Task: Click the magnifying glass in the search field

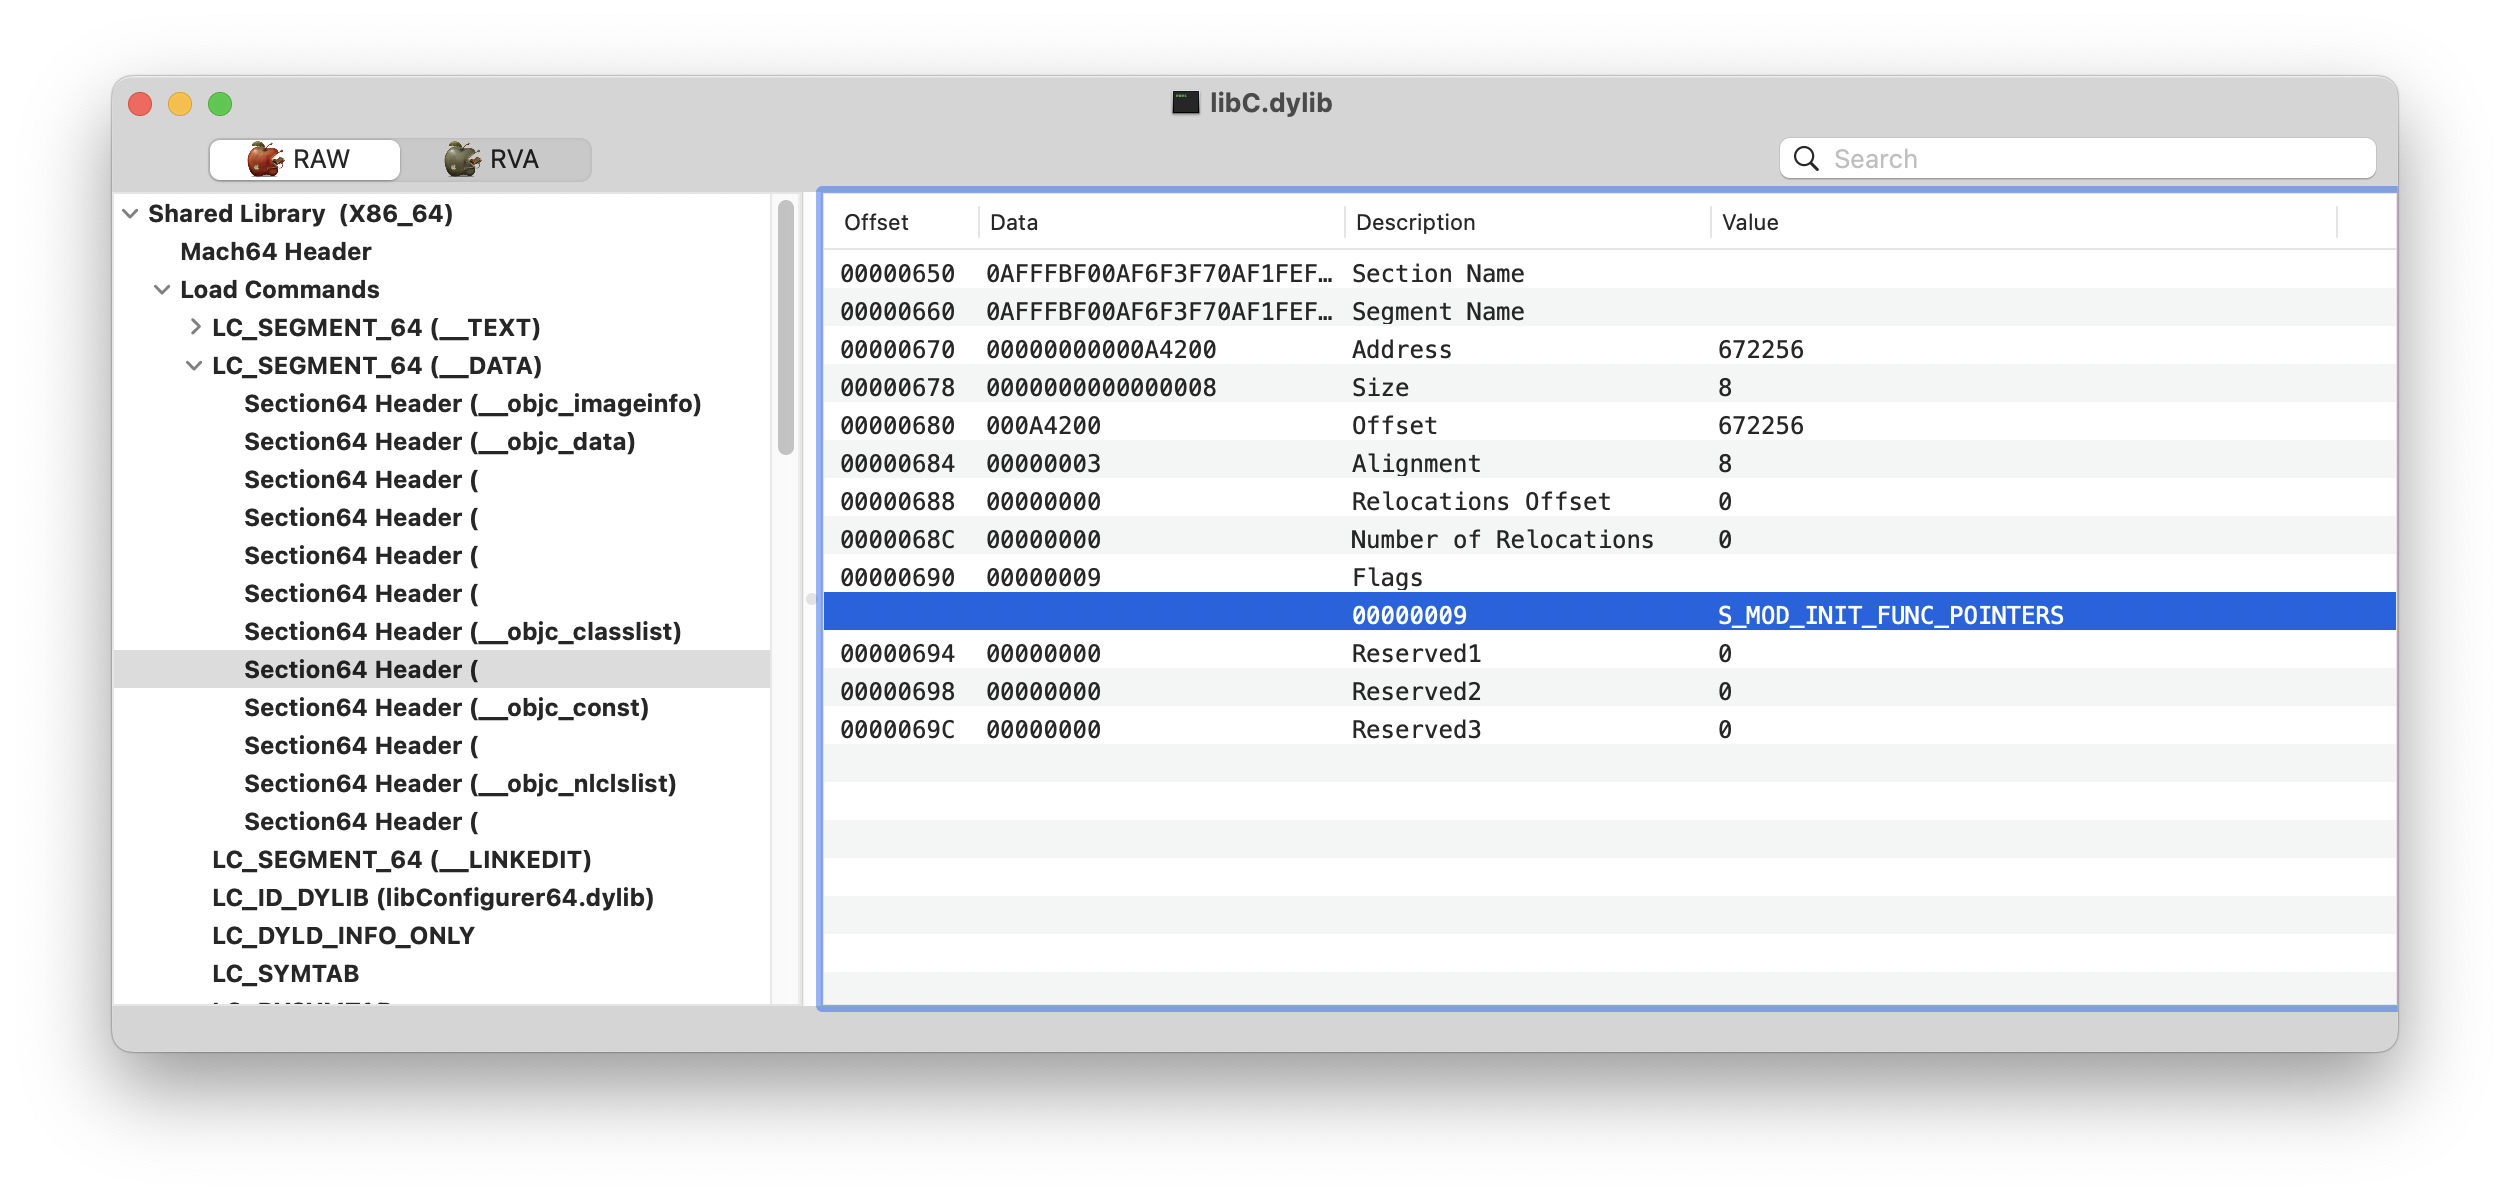Action: tap(1806, 158)
